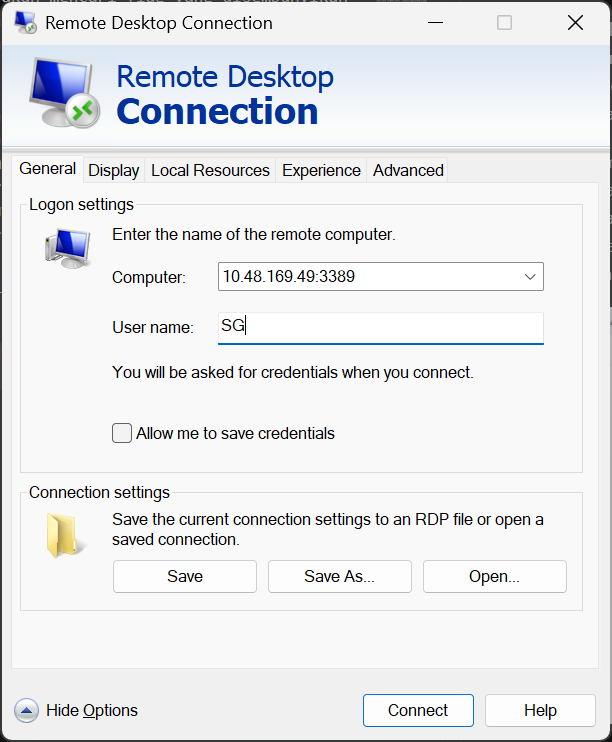Close the Remote Desktop Connection window
The image size is (612, 742).
click(x=575, y=22)
